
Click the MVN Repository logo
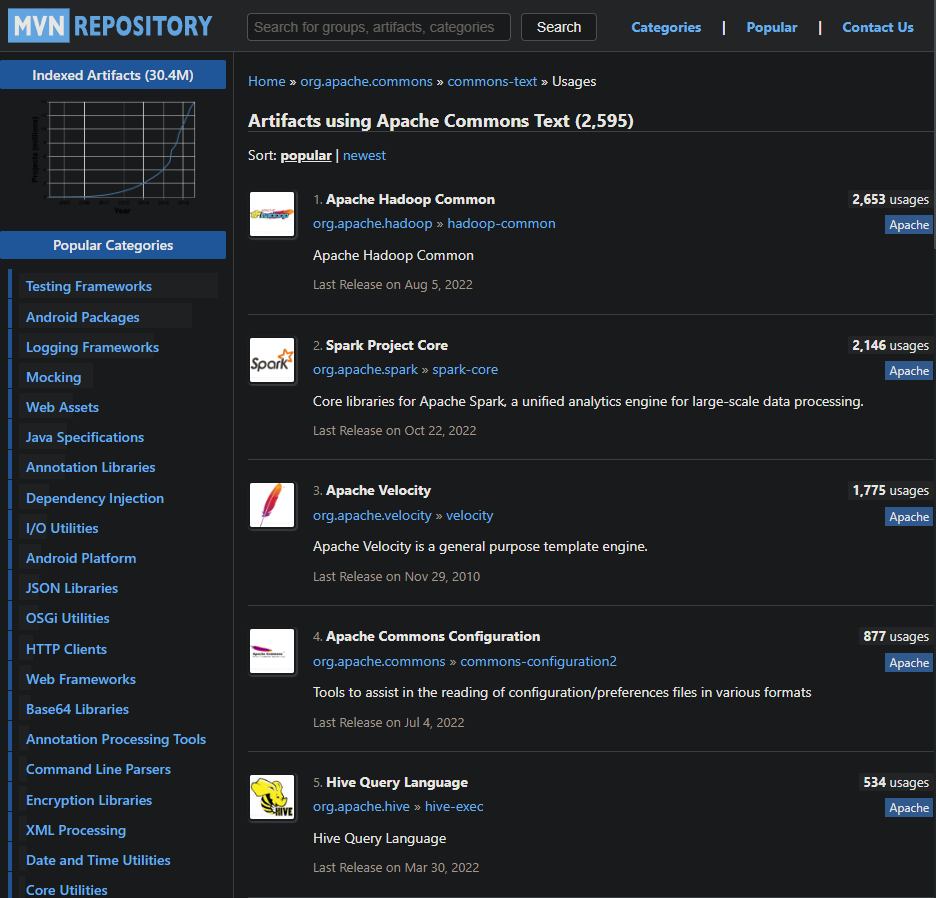click(x=110, y=26)
